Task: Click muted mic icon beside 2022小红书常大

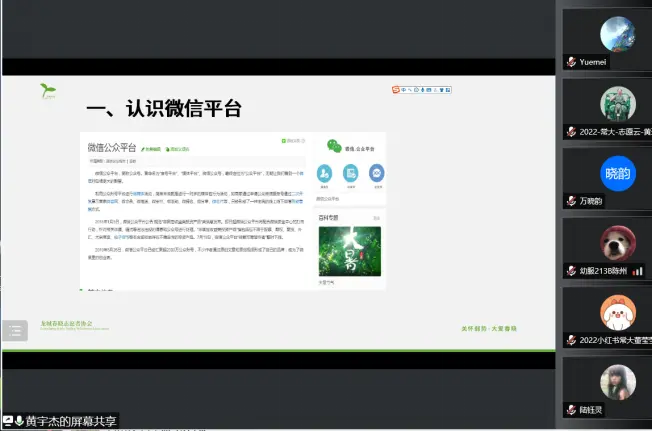Action: pos(571,340)
